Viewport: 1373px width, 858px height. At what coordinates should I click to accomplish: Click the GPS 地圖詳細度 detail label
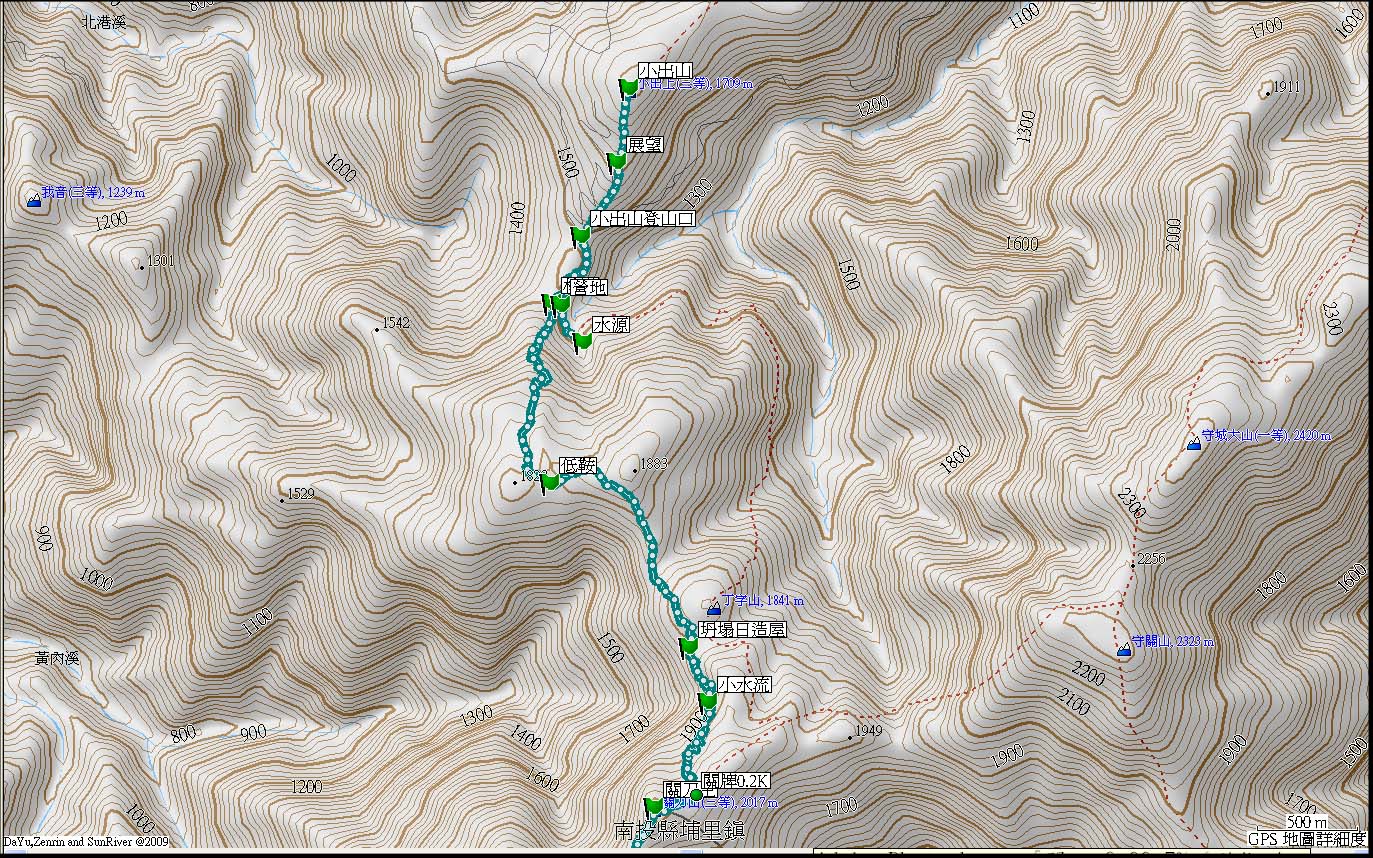coord(1309,840)
